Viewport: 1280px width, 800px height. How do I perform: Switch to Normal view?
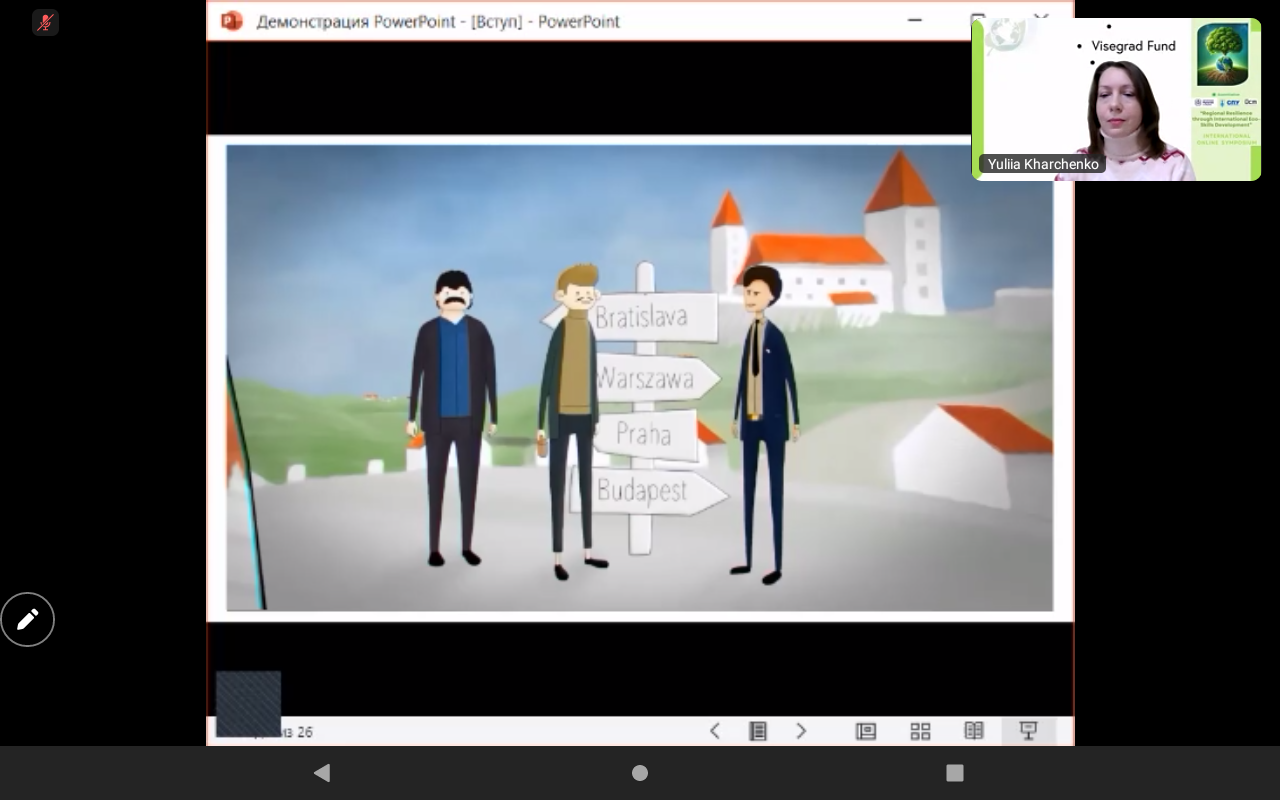(866, 731)
